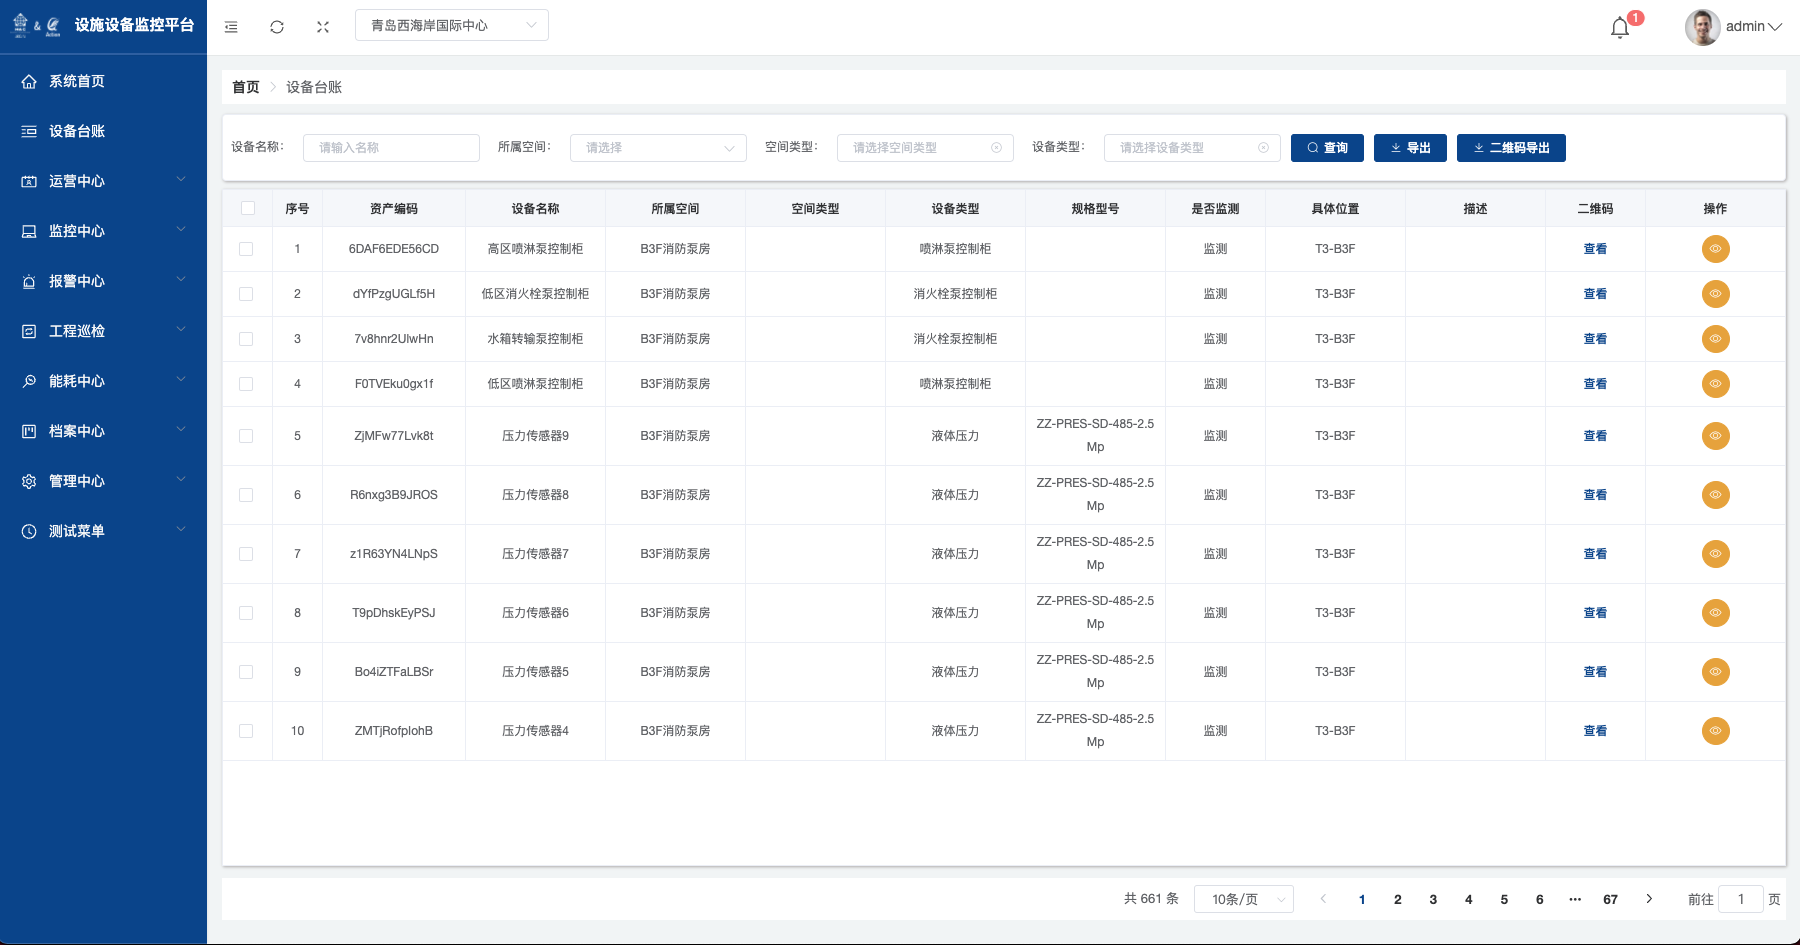This screenshot has width=1800, height=945.
Task: Select all rows using header checkbox
Action: tap(247, 208)
